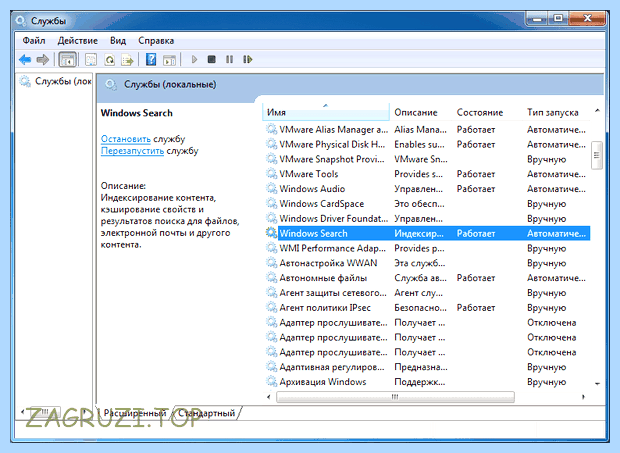Switch to the Расширенный tab

pos(135,413)
